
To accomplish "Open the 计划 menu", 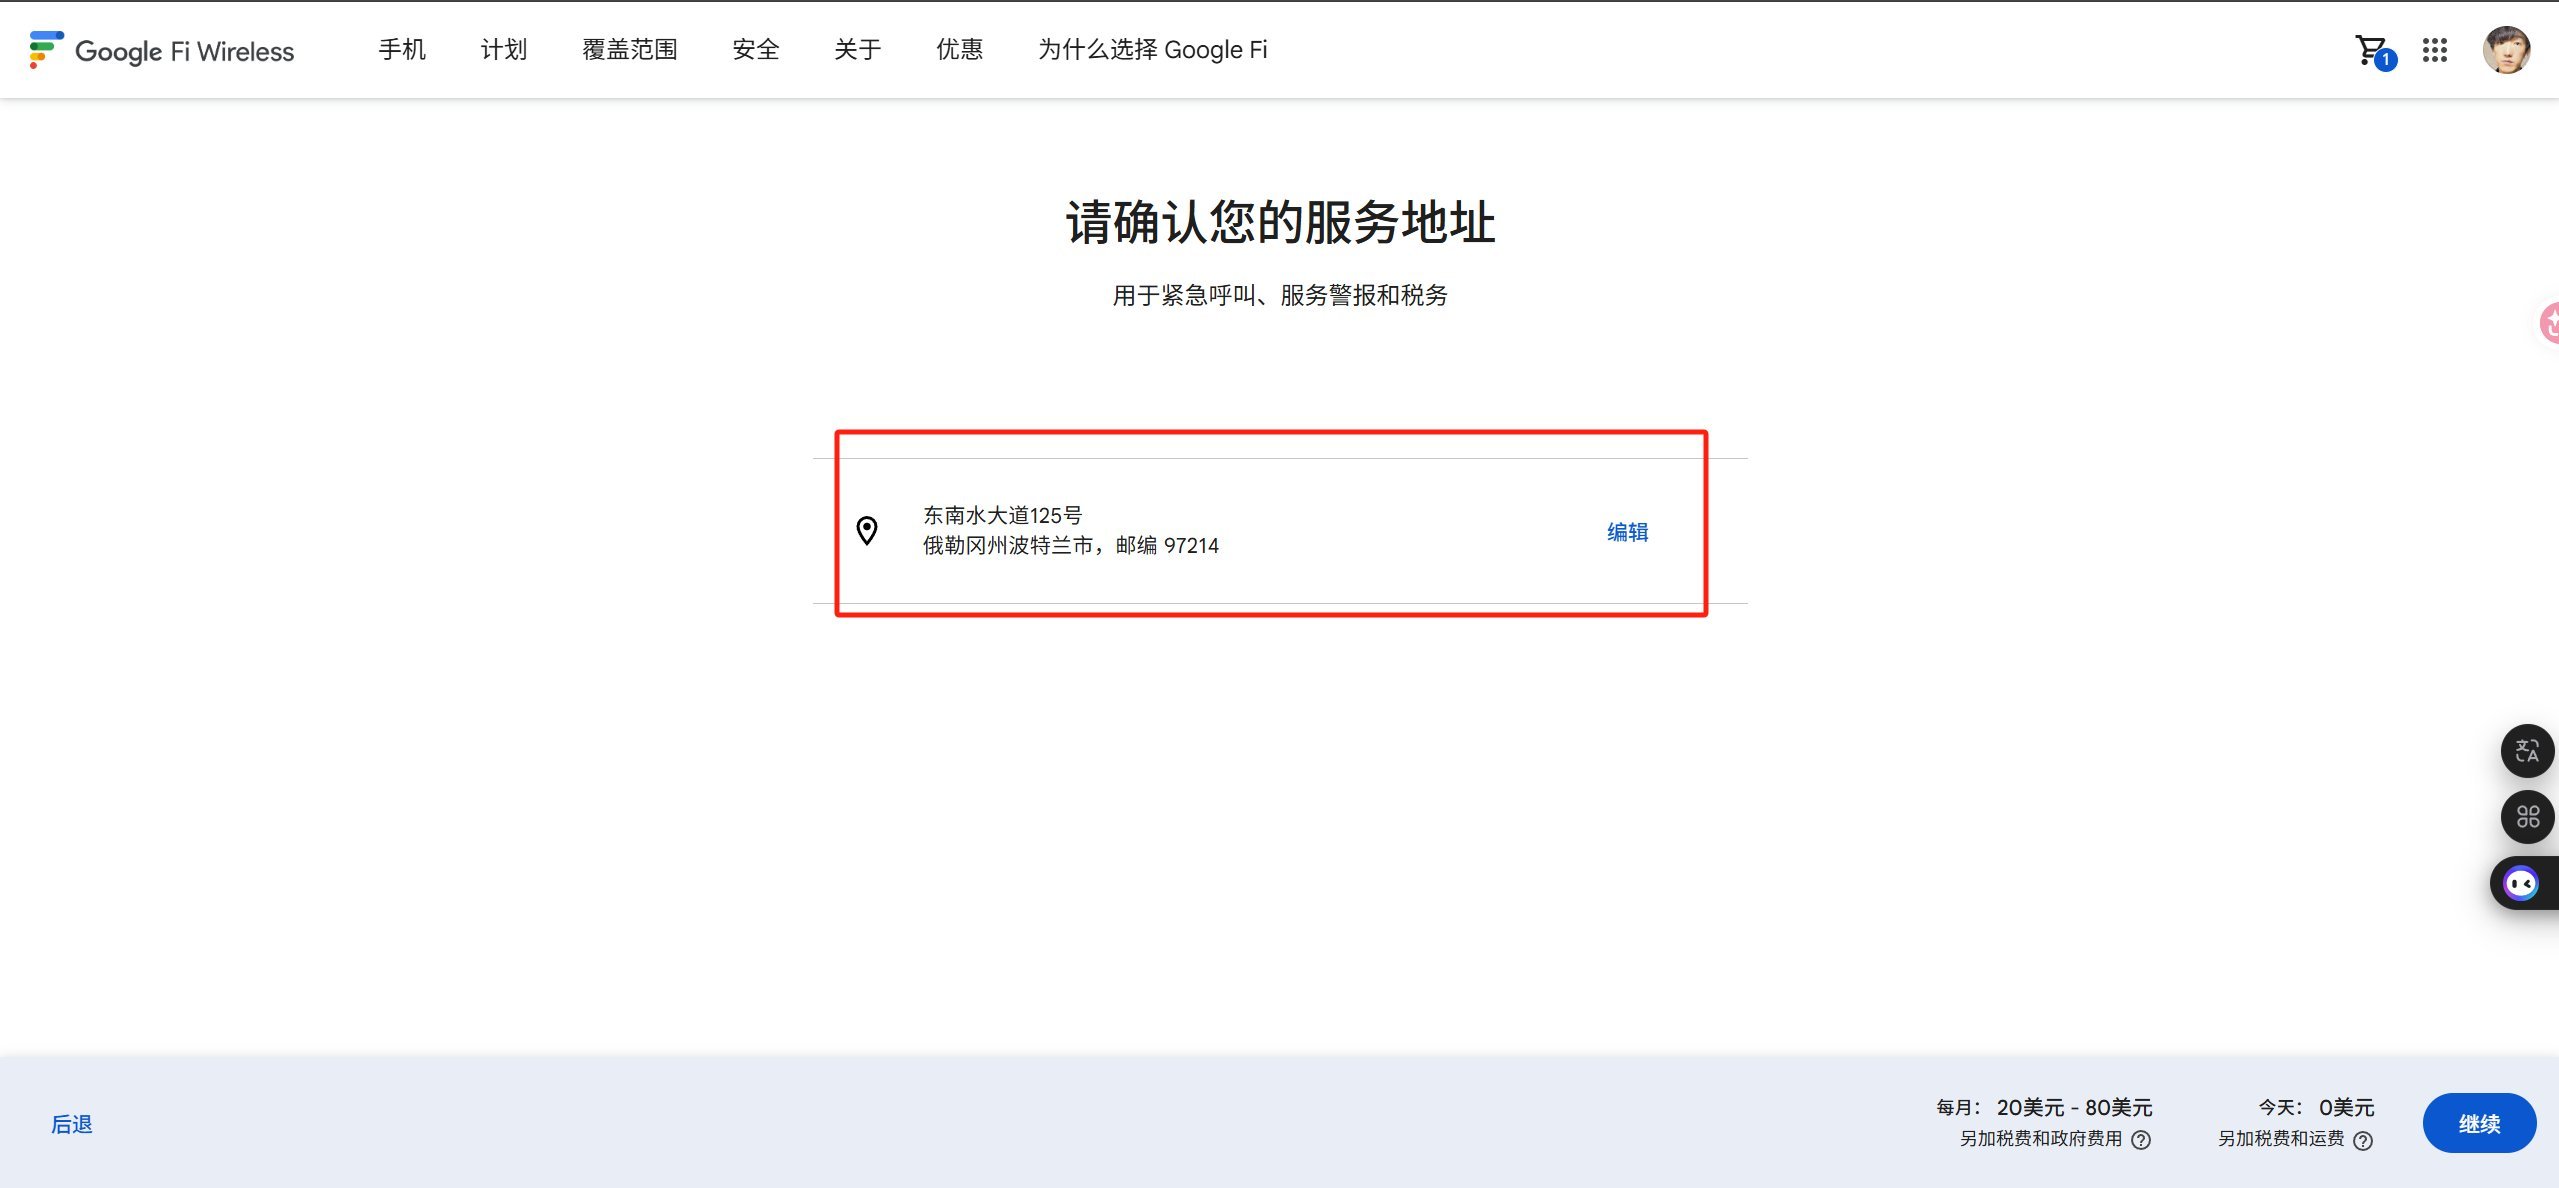I will pos(504,50).
